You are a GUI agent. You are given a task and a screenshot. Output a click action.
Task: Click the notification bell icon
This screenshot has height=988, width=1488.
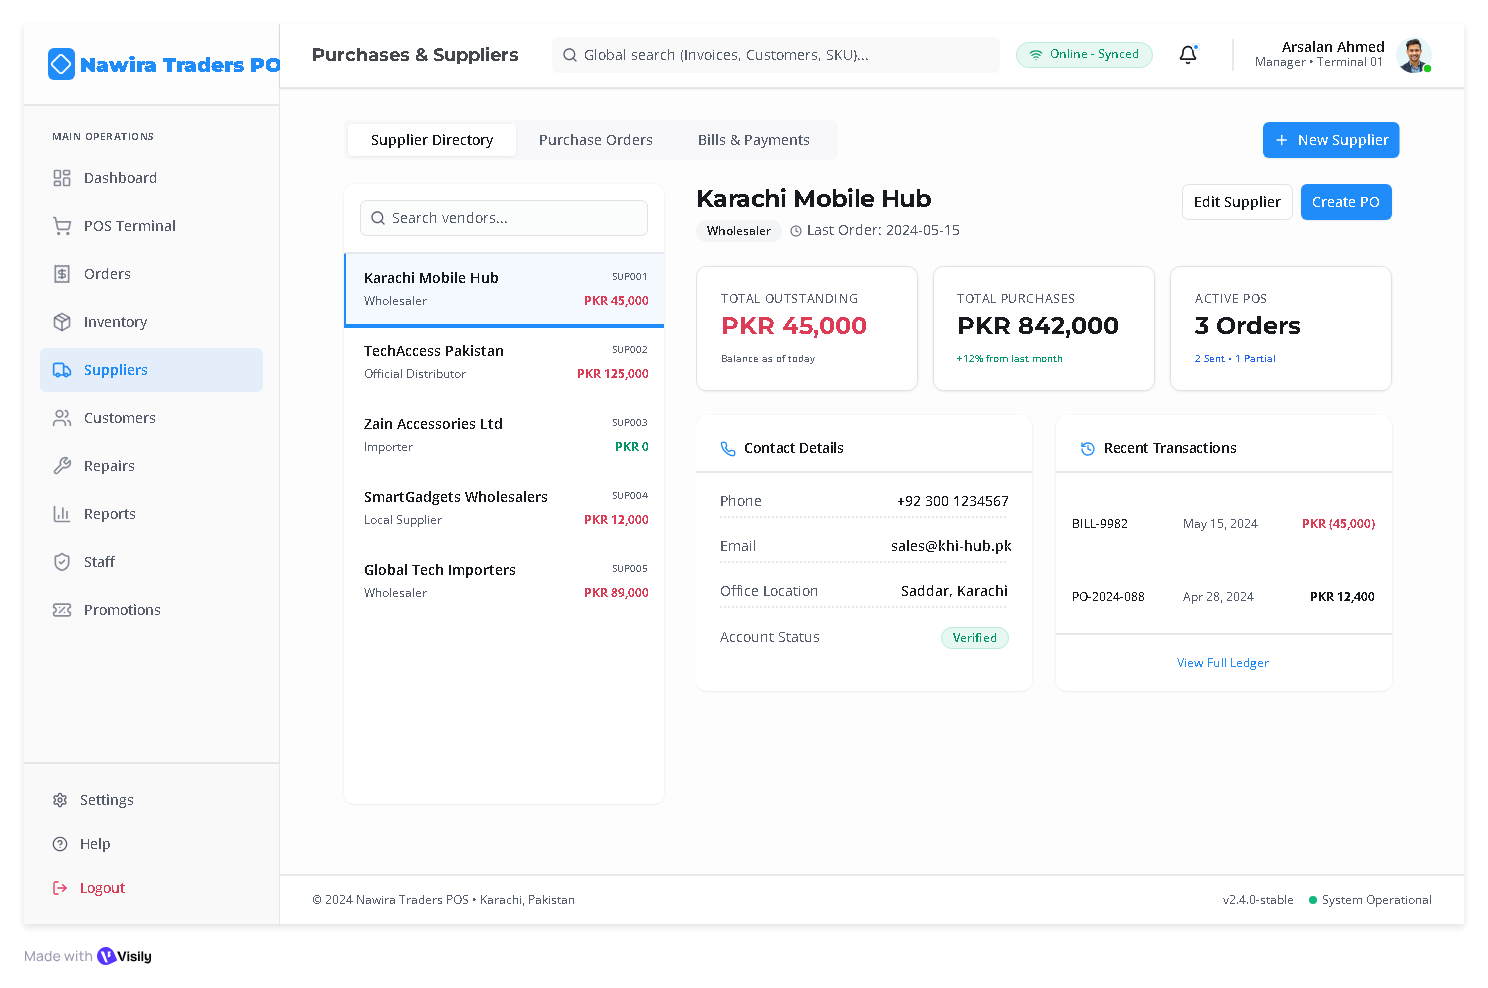(x=1187, y=55)
